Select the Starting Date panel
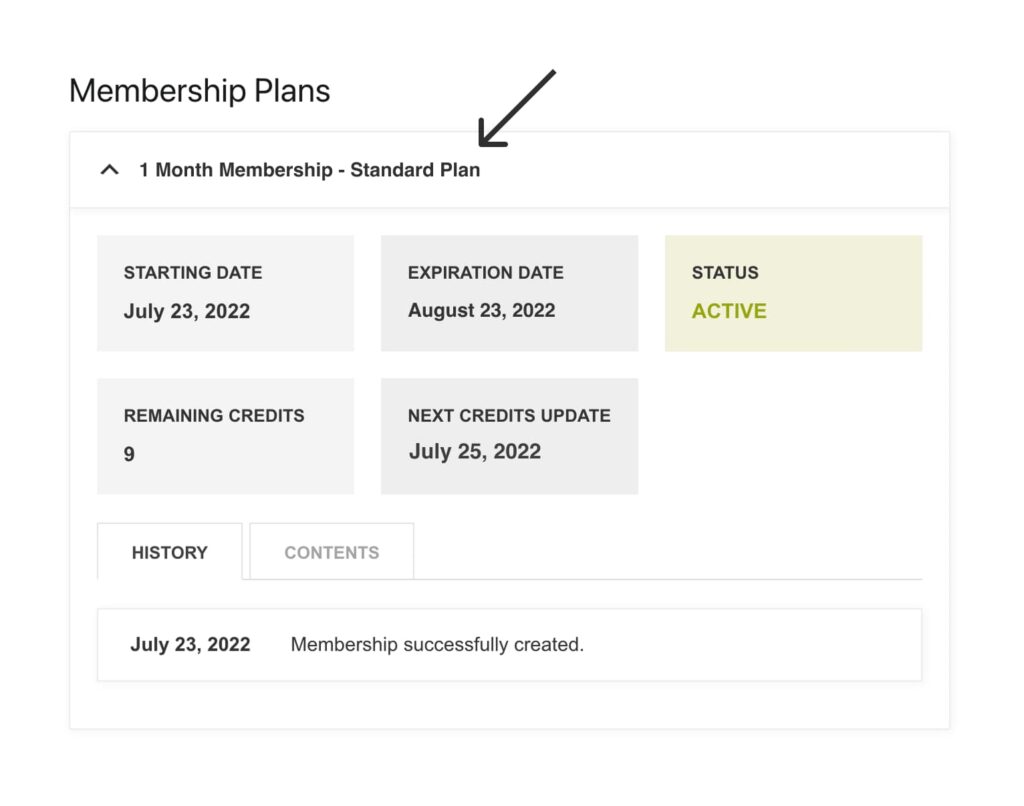The width and height of the screenshot is (1024, 806). pos(225,292)
